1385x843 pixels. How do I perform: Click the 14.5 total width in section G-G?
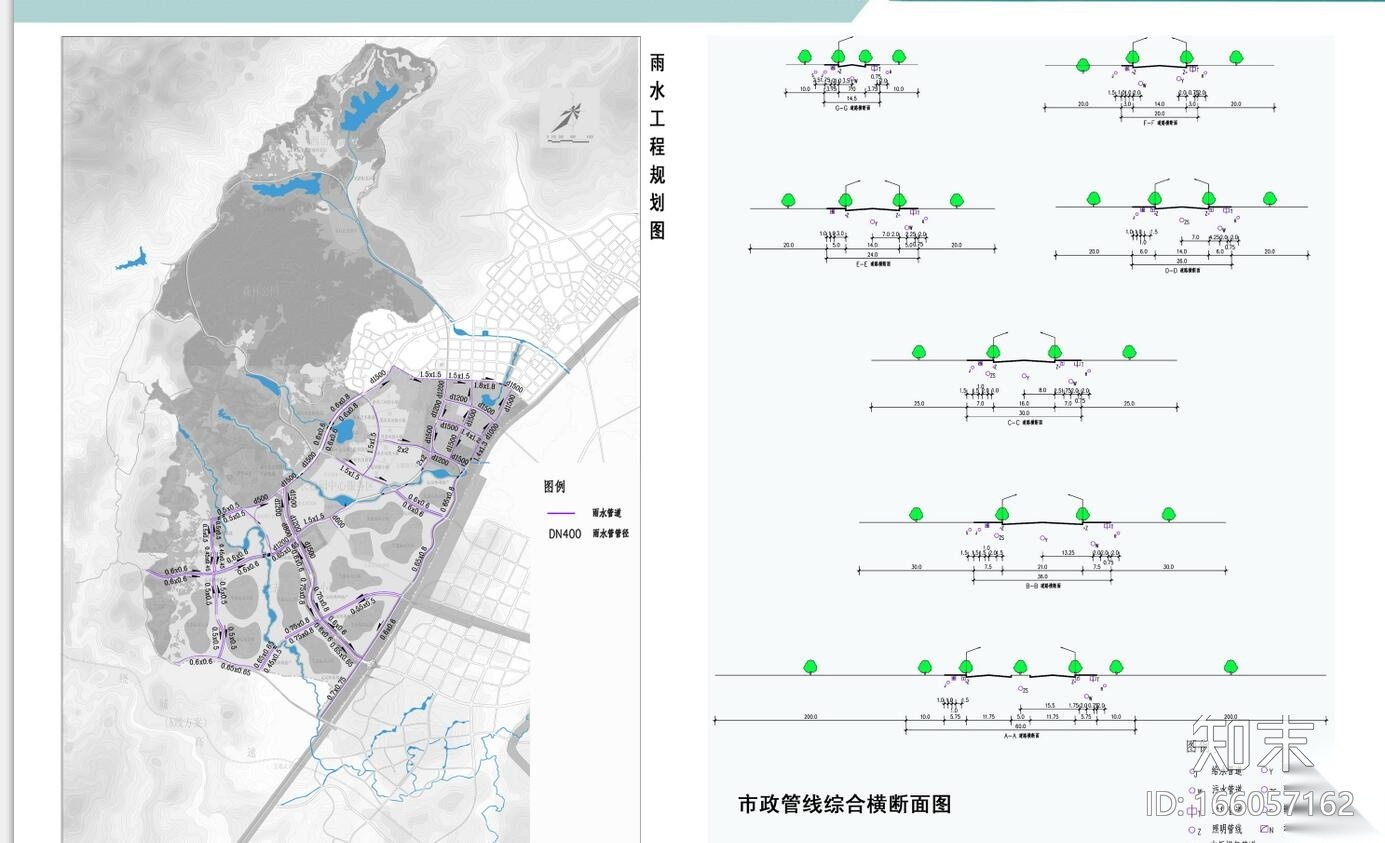pyautogui.click(x=851, y=99)
